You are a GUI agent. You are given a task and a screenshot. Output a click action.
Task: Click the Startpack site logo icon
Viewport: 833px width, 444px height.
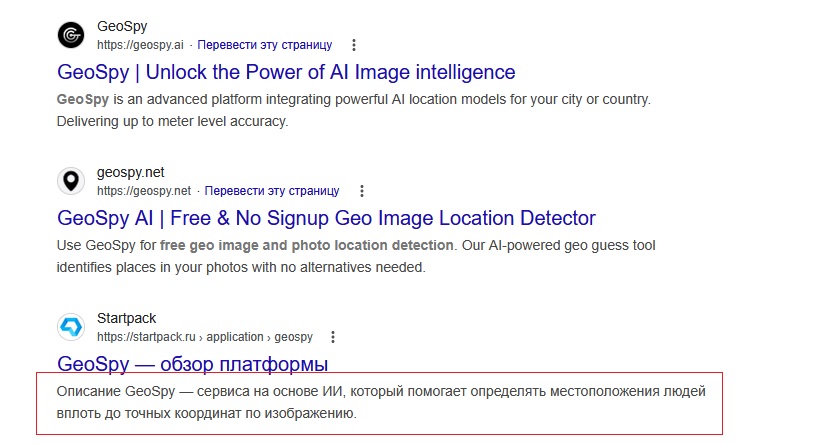[72, 327]
